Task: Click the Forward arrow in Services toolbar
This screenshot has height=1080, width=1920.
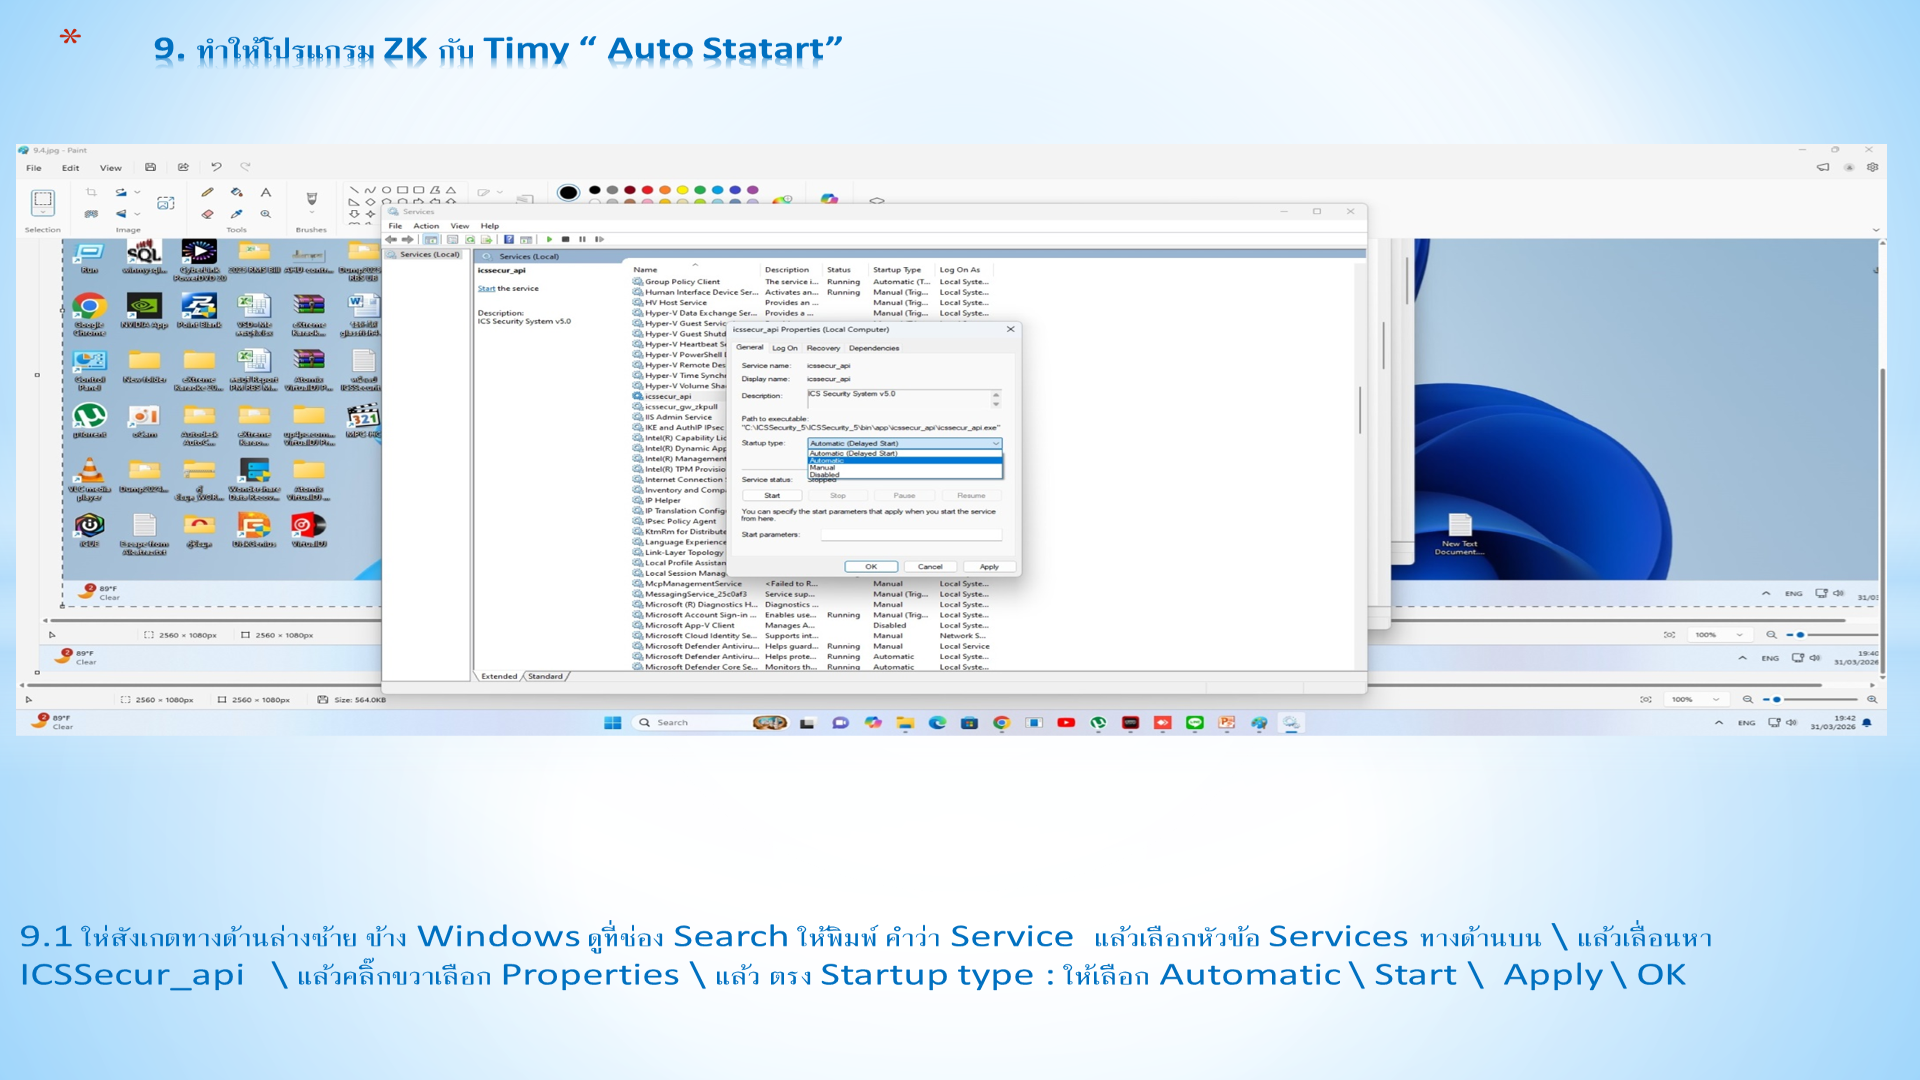Action: coord(407,239)
